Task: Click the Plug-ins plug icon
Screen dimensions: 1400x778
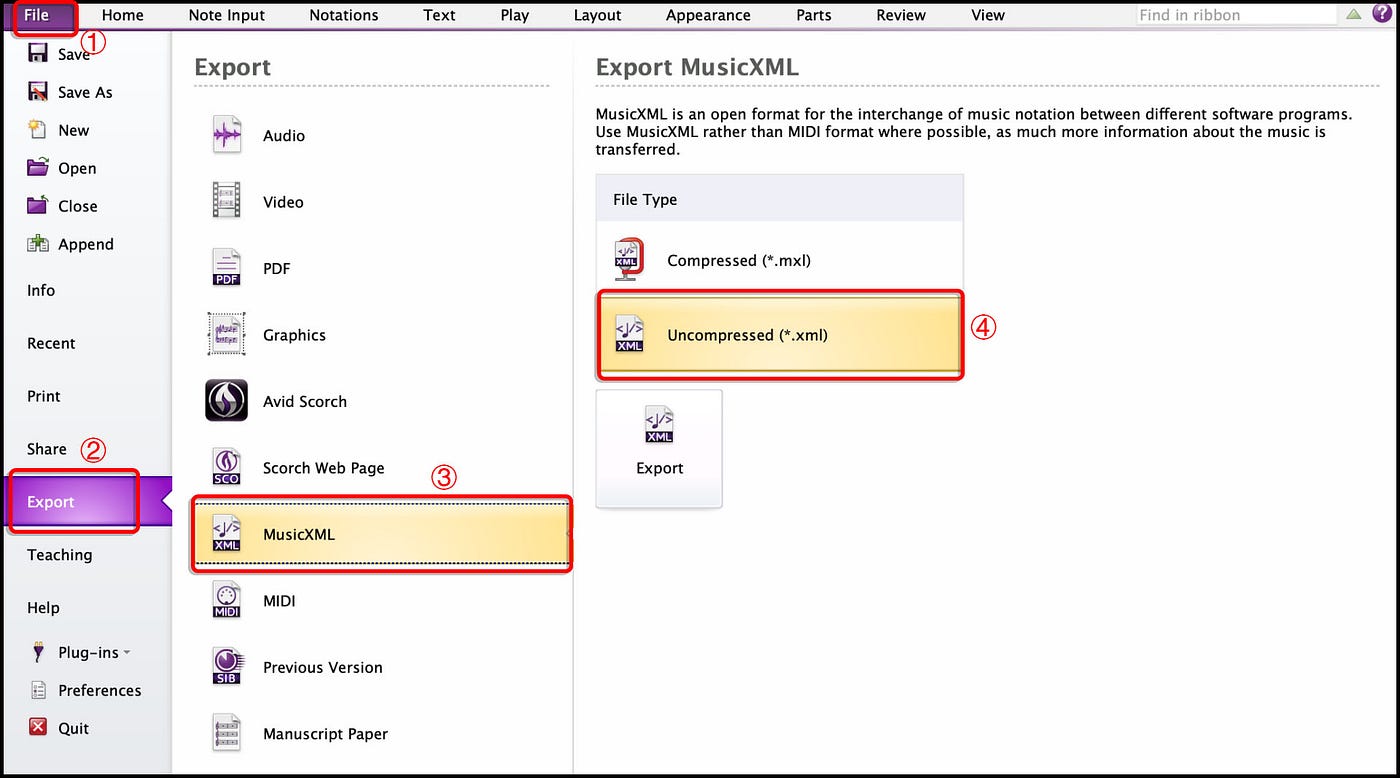Action: (39, 652)
